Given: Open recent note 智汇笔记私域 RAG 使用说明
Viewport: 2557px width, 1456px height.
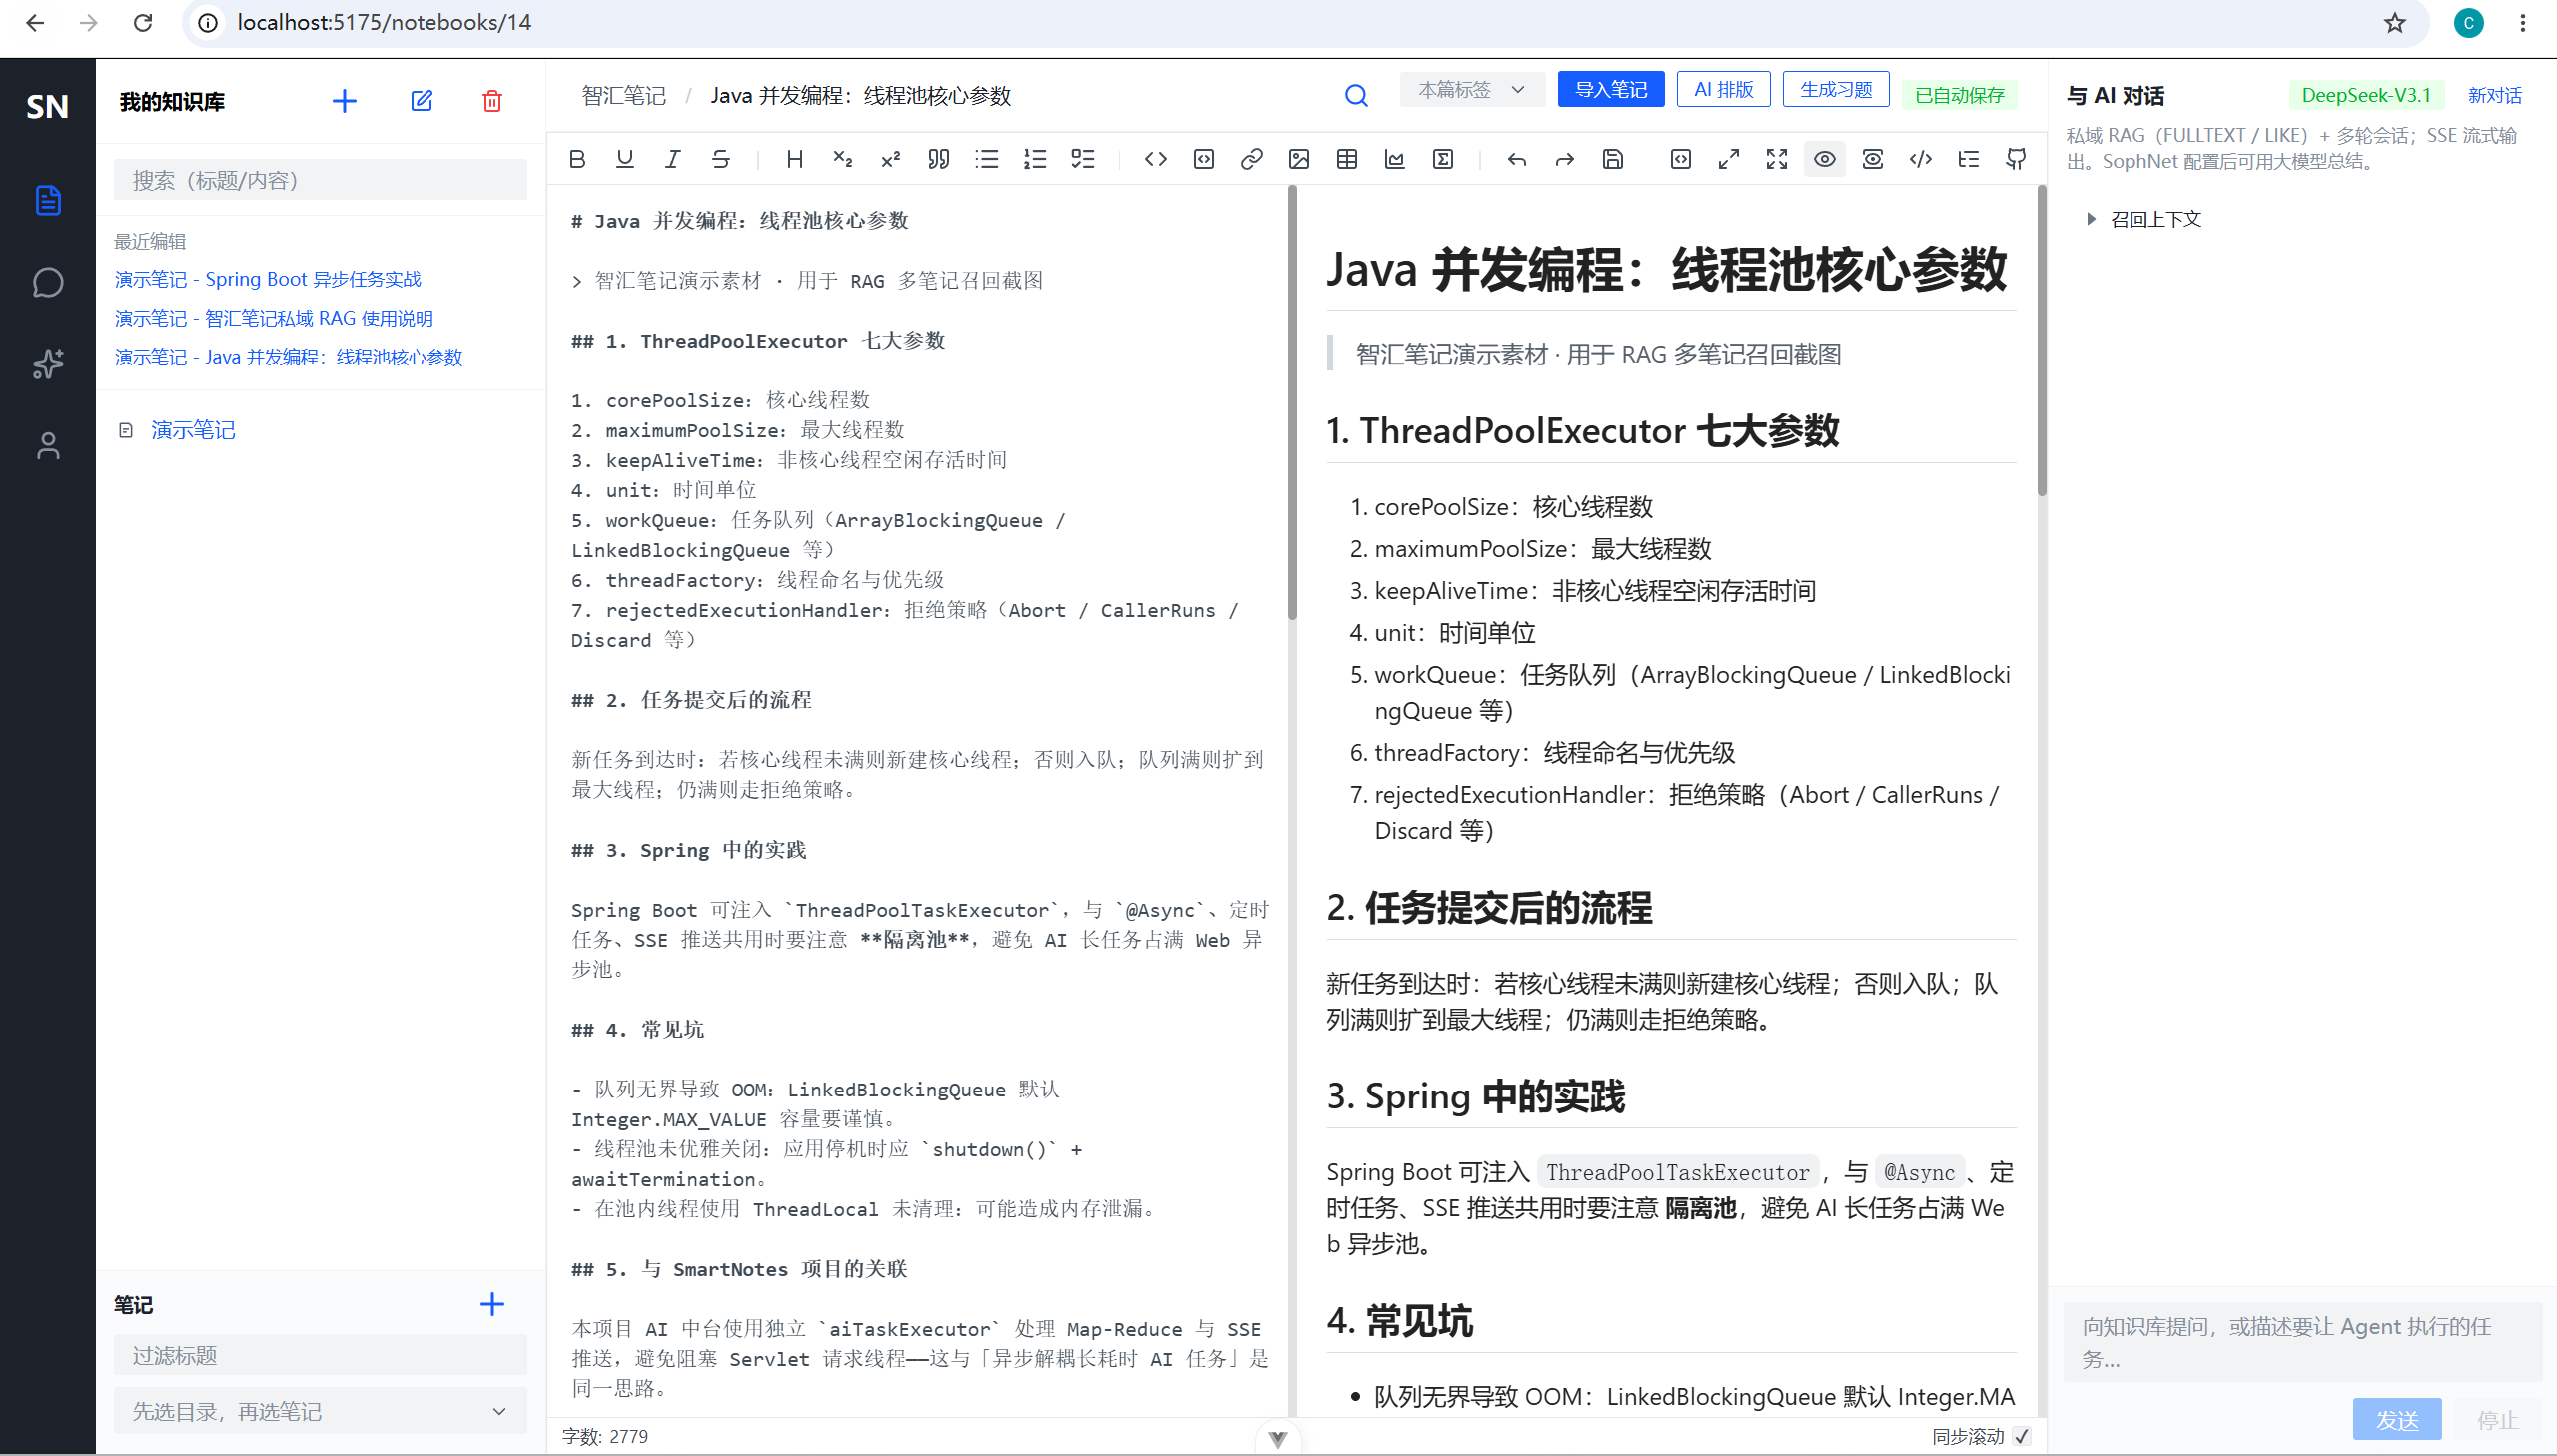Looking at the screenshot, I should pos(274,318).
